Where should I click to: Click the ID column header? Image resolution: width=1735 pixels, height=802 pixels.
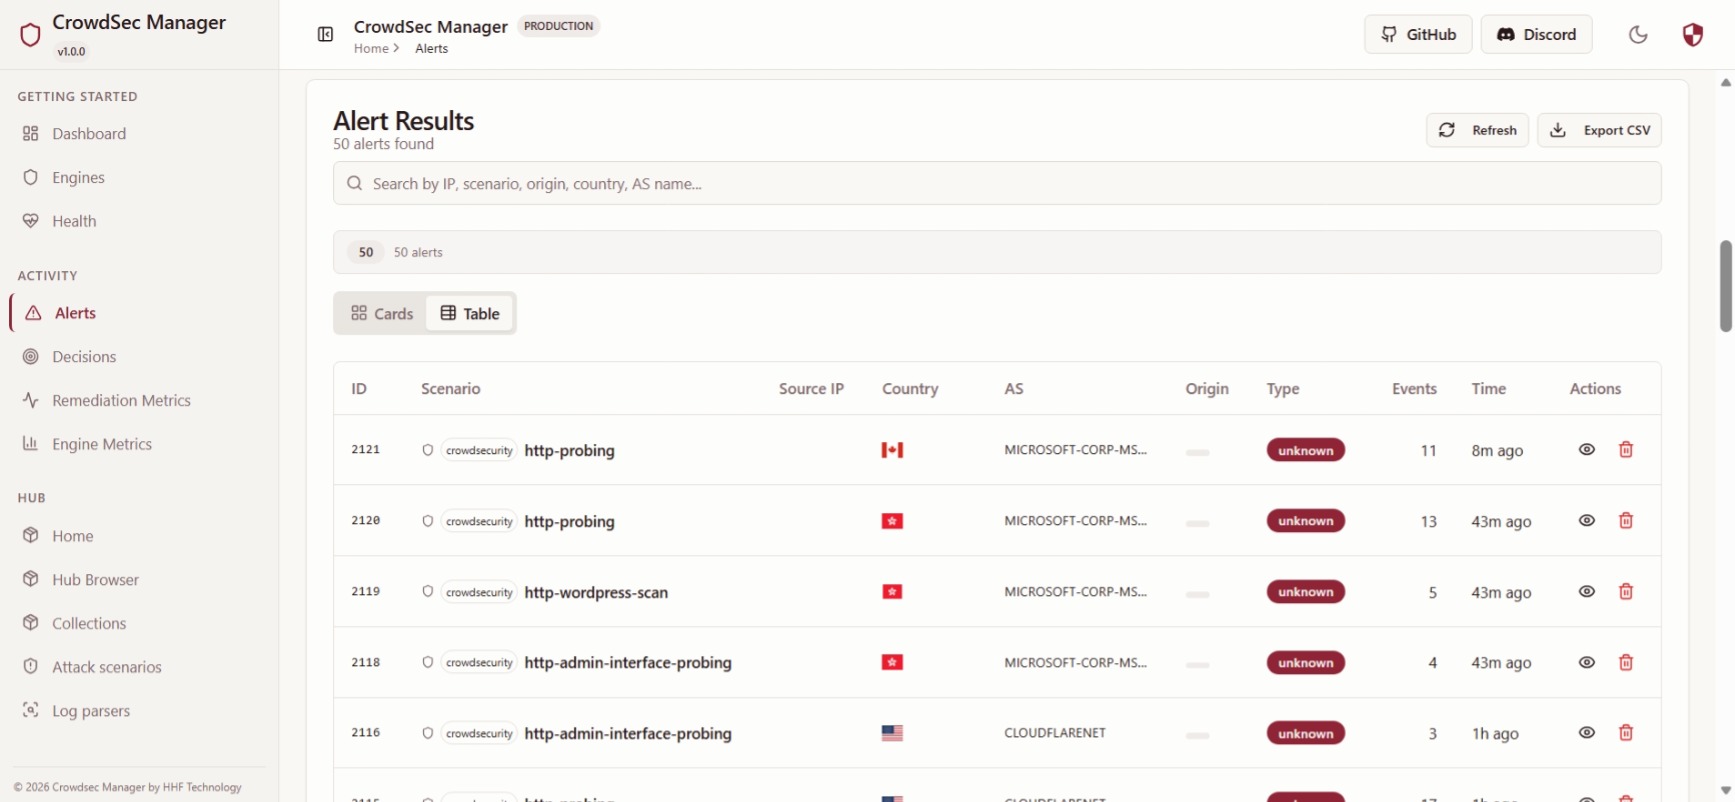359,389
